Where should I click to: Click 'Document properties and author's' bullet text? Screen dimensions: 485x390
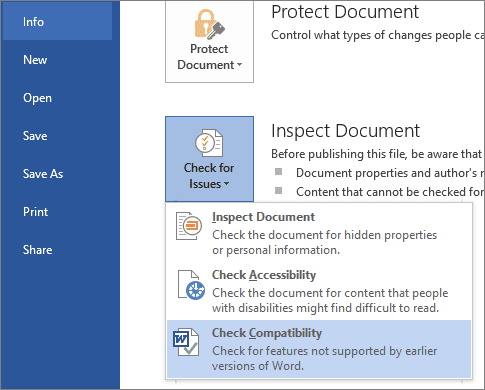(x=387, y=173)
